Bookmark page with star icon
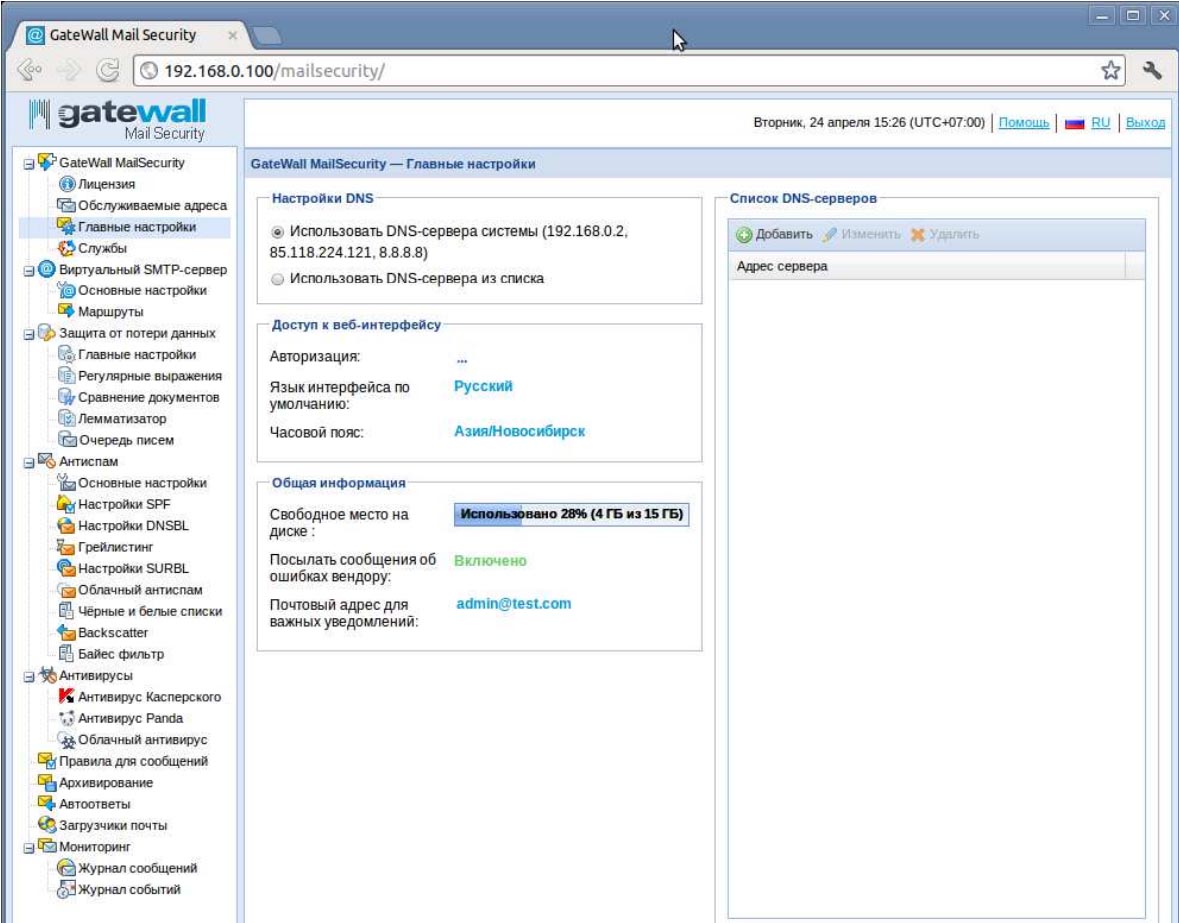The width and height of the screenshot is (1179, 923). point(1111,71)
